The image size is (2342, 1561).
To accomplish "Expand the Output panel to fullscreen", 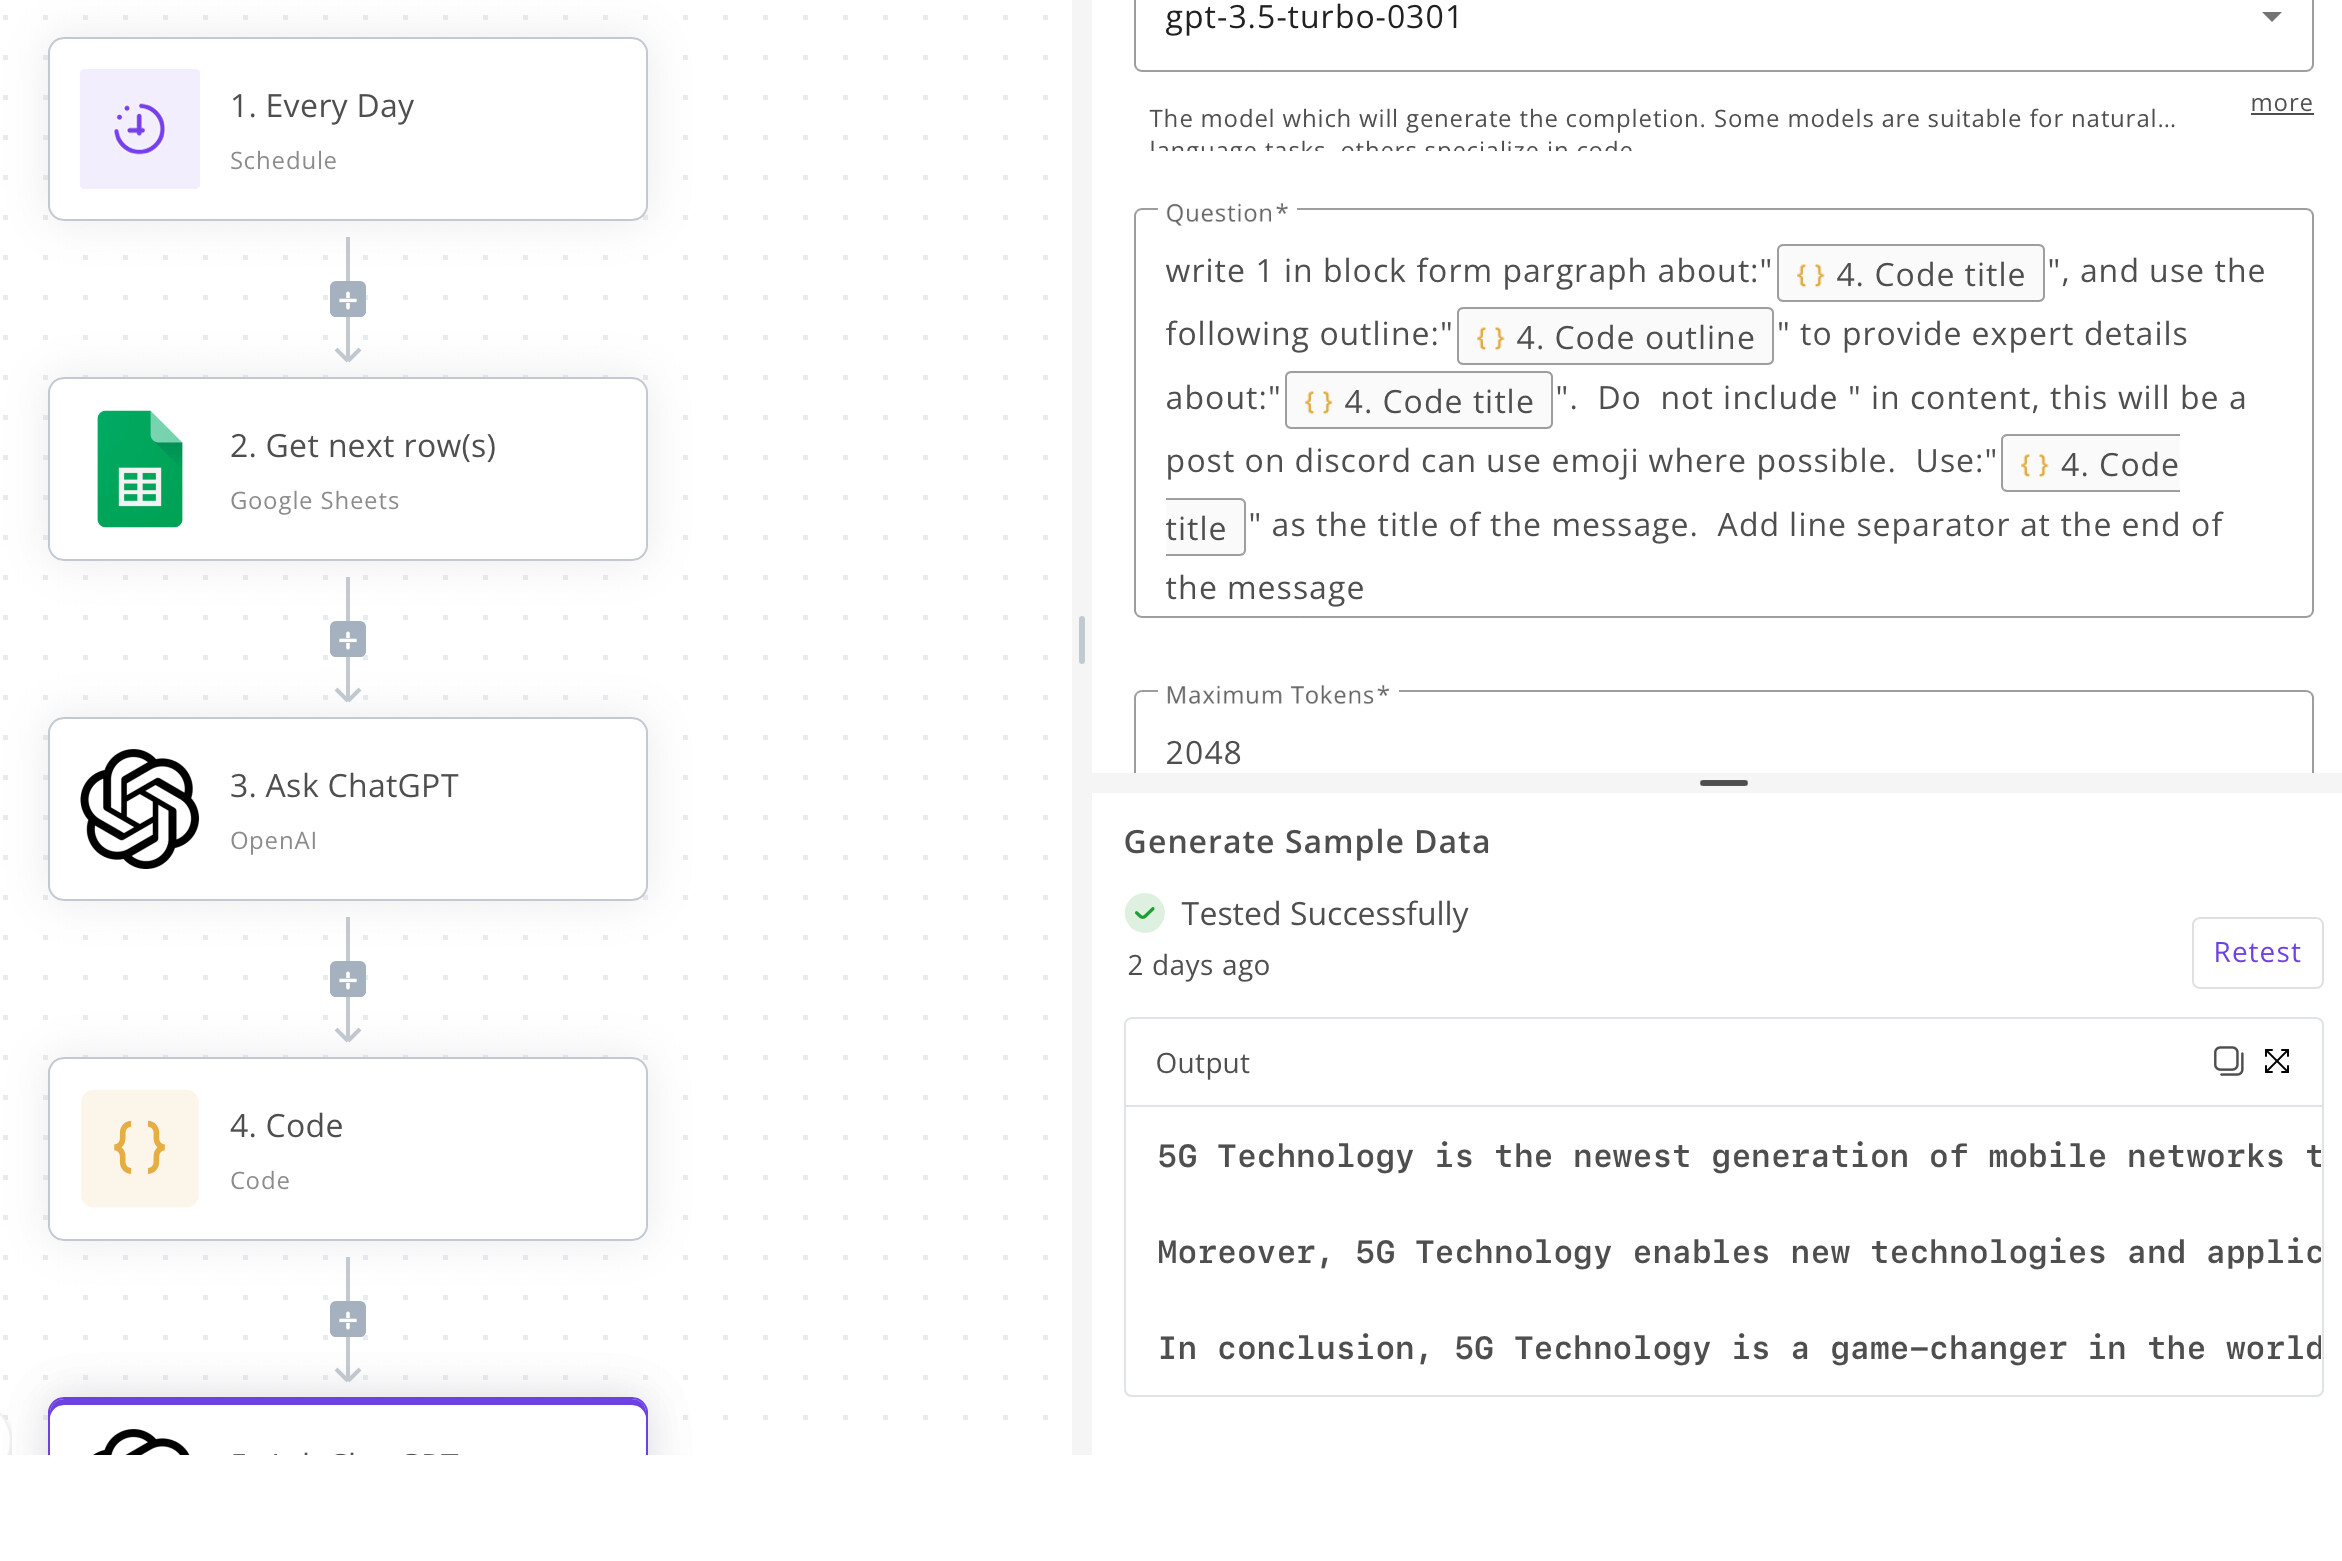I will coord(2277,1061).
